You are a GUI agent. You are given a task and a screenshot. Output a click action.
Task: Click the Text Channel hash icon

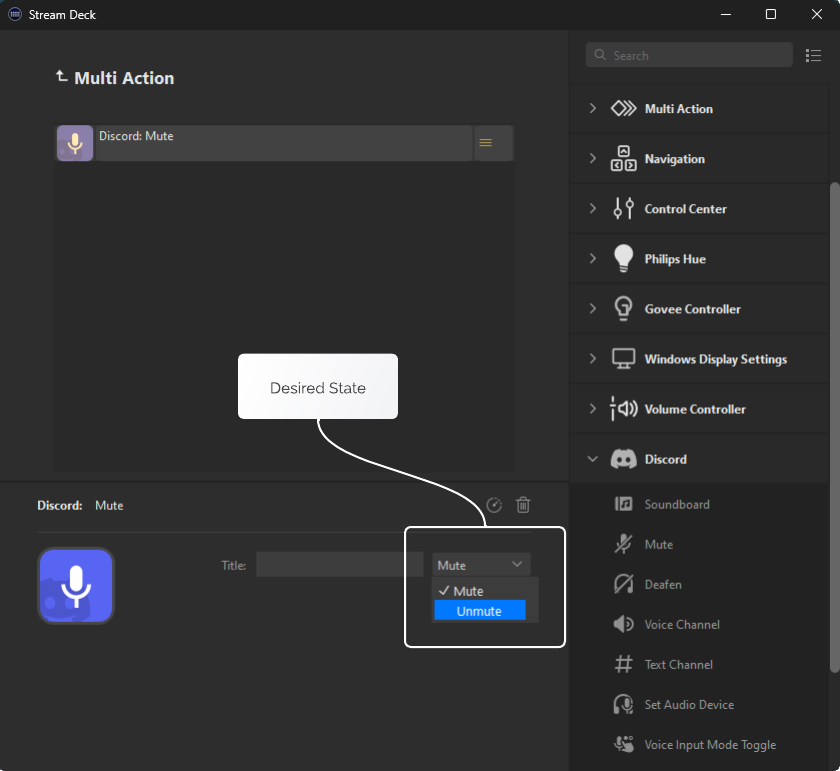(624, 664)
